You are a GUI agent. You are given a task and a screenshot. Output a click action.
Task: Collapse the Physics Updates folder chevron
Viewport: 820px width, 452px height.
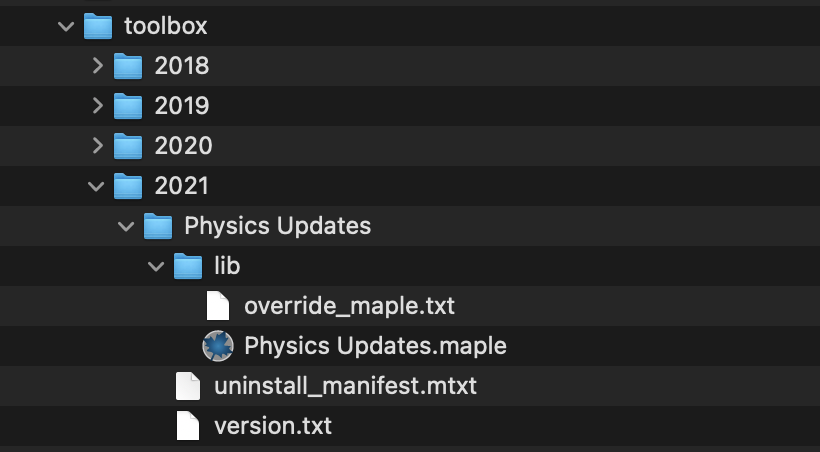[126, 227]
